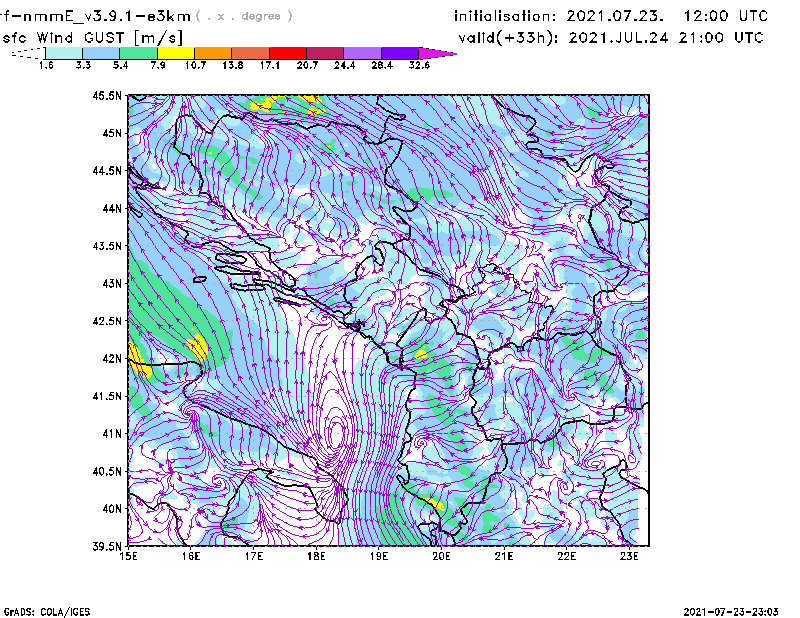This screenshot has width=800, height=618.
Task: Click the '44.5N' latitude label
Action: coord(107,171)
